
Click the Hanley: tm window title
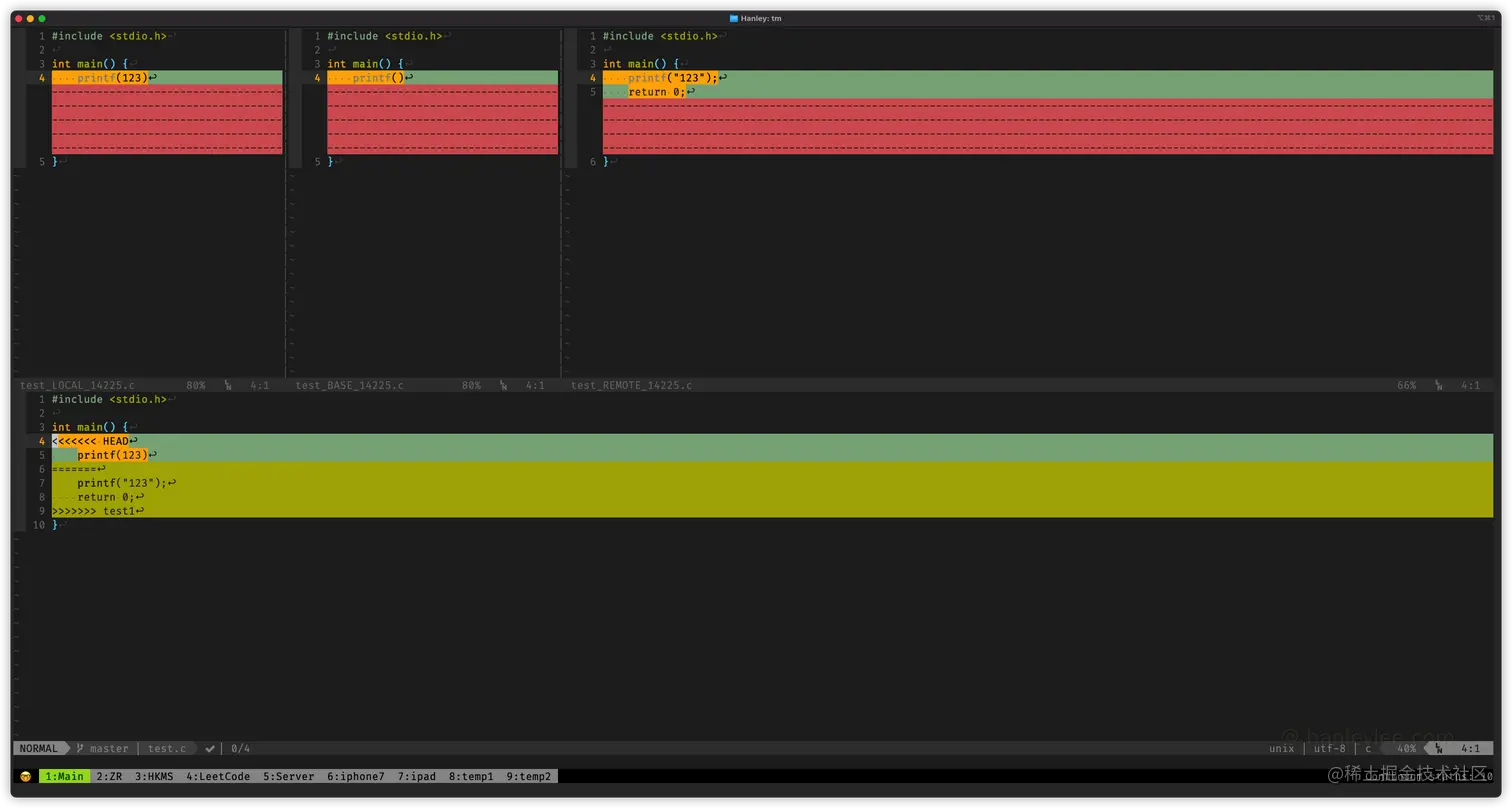(x=761, y=18)
